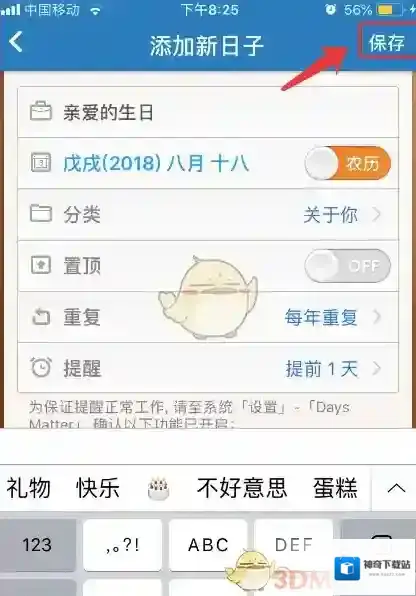Turn on the 置顶 OFF switch
Image resolution: width=416 pixels, height=596 pixels.
348,265
